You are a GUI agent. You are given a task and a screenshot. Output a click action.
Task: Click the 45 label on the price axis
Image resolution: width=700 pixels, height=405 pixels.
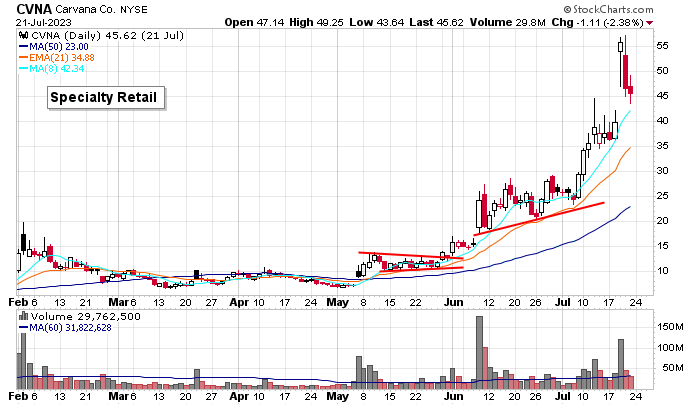tap(662, 96)
